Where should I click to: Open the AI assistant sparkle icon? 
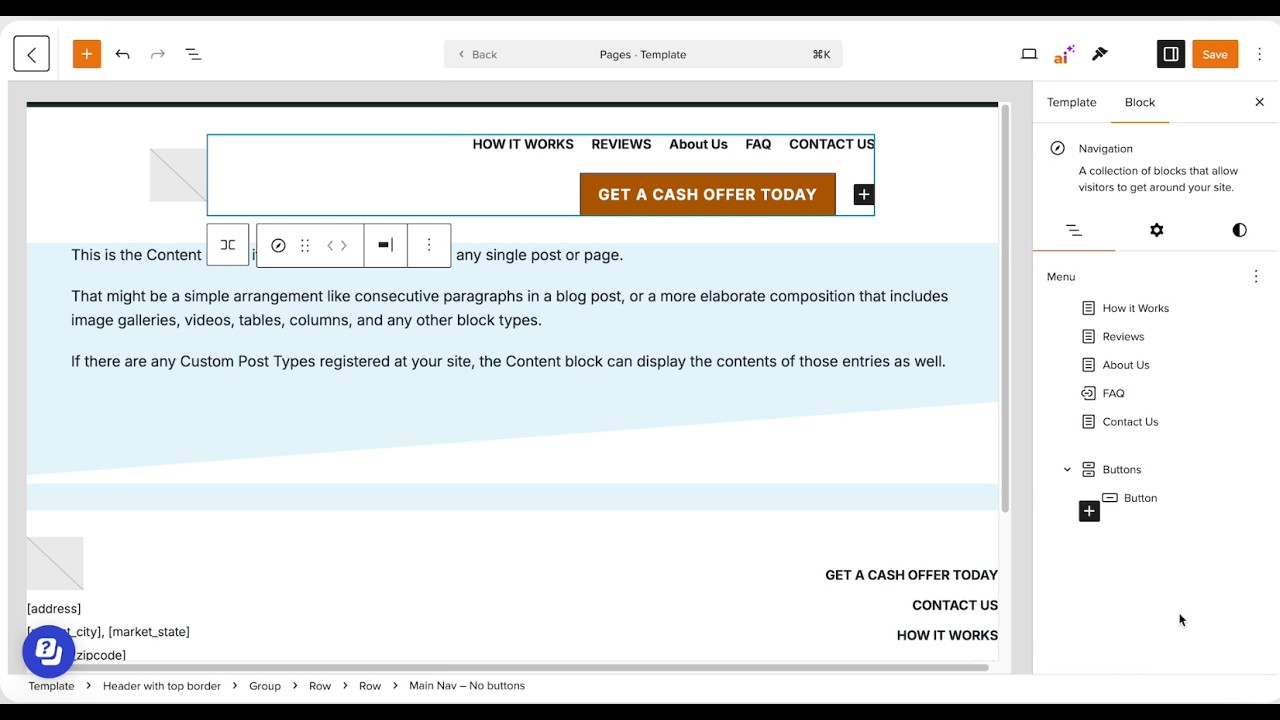[1064, 54]
